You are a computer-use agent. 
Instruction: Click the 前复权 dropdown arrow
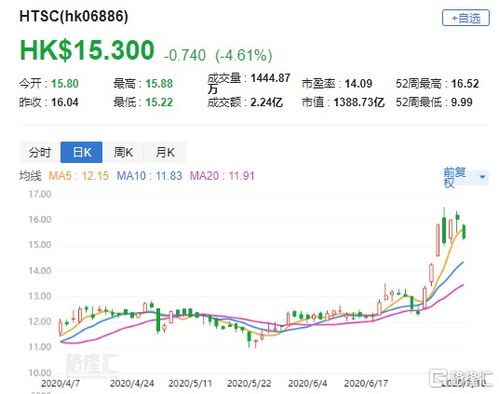[482, 177]
